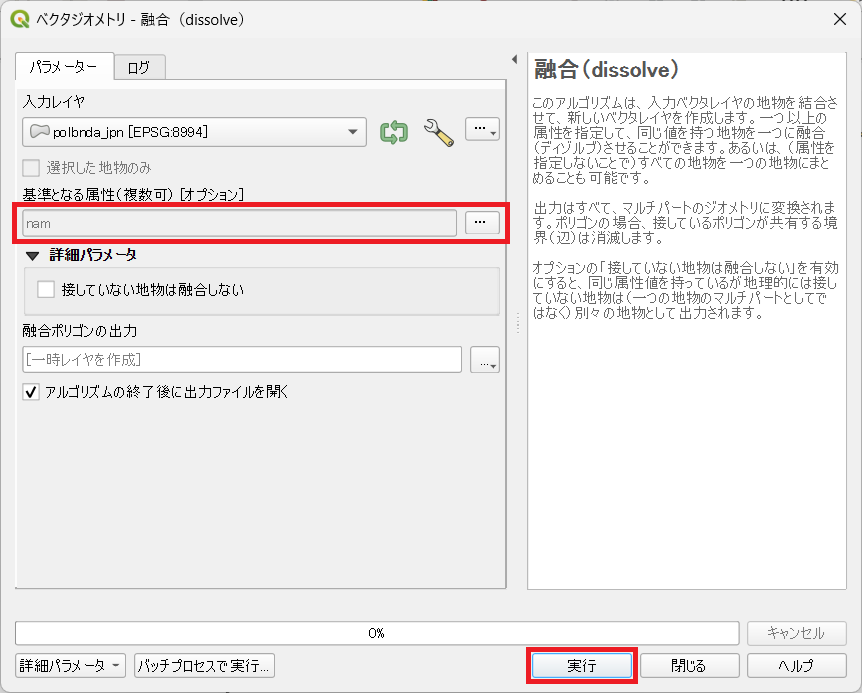Open the 詳細パラメータ dropdown button at bottom
The image size is (862, 693).
pos(70,665)
